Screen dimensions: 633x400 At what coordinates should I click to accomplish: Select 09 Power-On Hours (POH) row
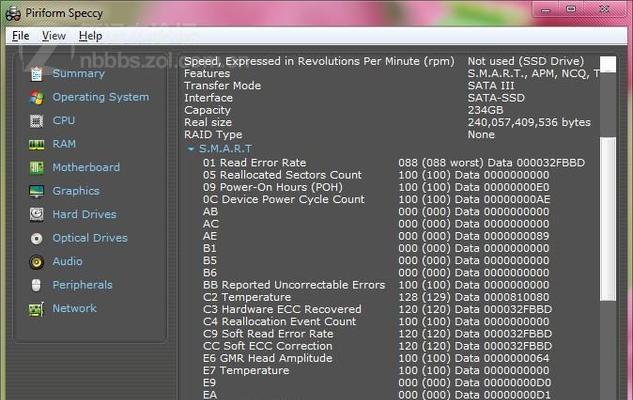tap(376, 187)
